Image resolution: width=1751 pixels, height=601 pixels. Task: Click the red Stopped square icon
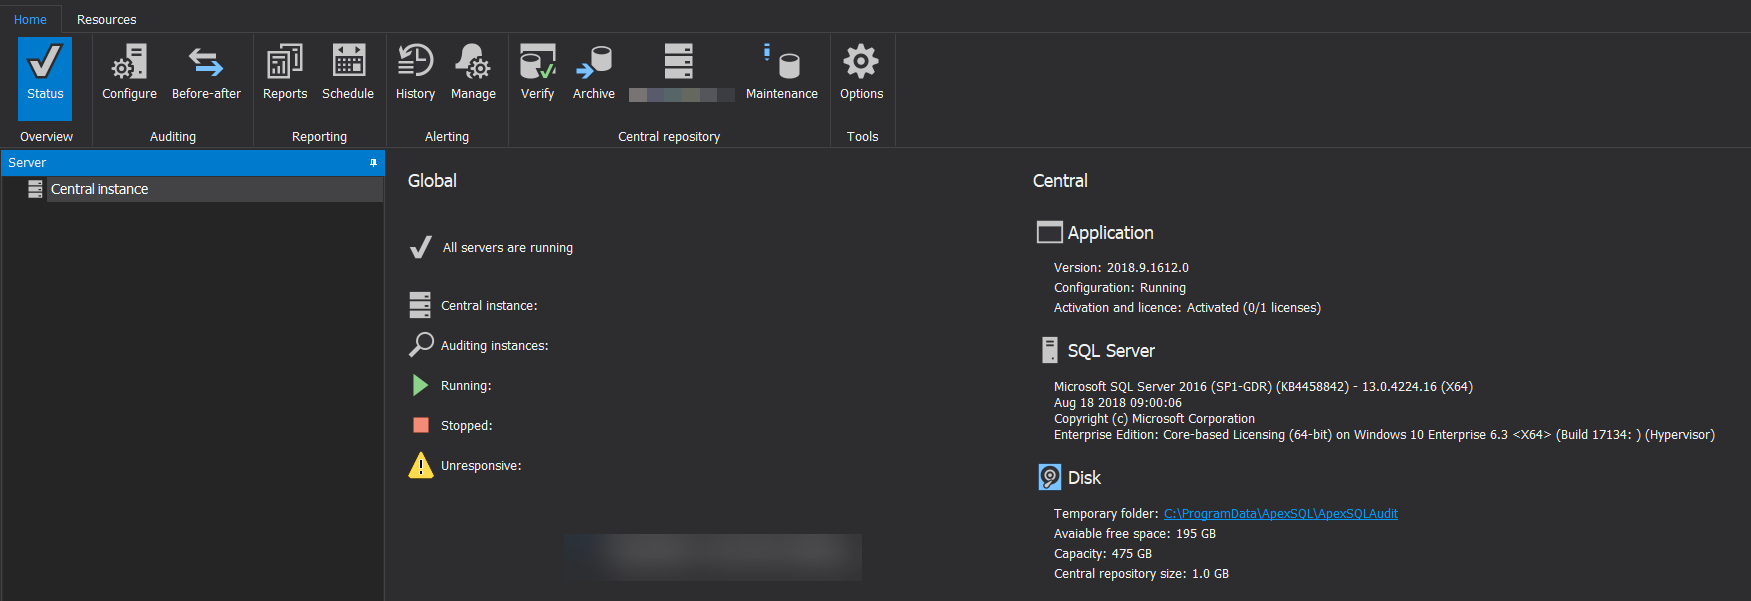tap(421, 425)
